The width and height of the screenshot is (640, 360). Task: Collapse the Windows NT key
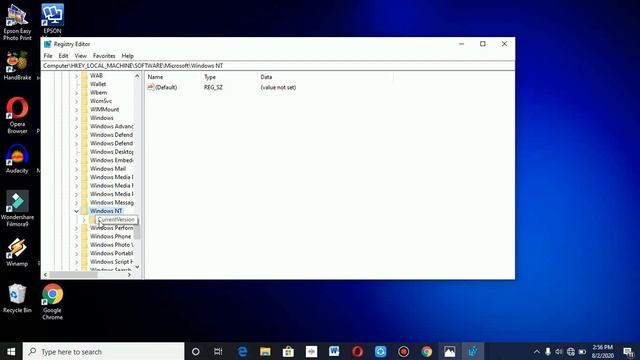pos(76,211)
